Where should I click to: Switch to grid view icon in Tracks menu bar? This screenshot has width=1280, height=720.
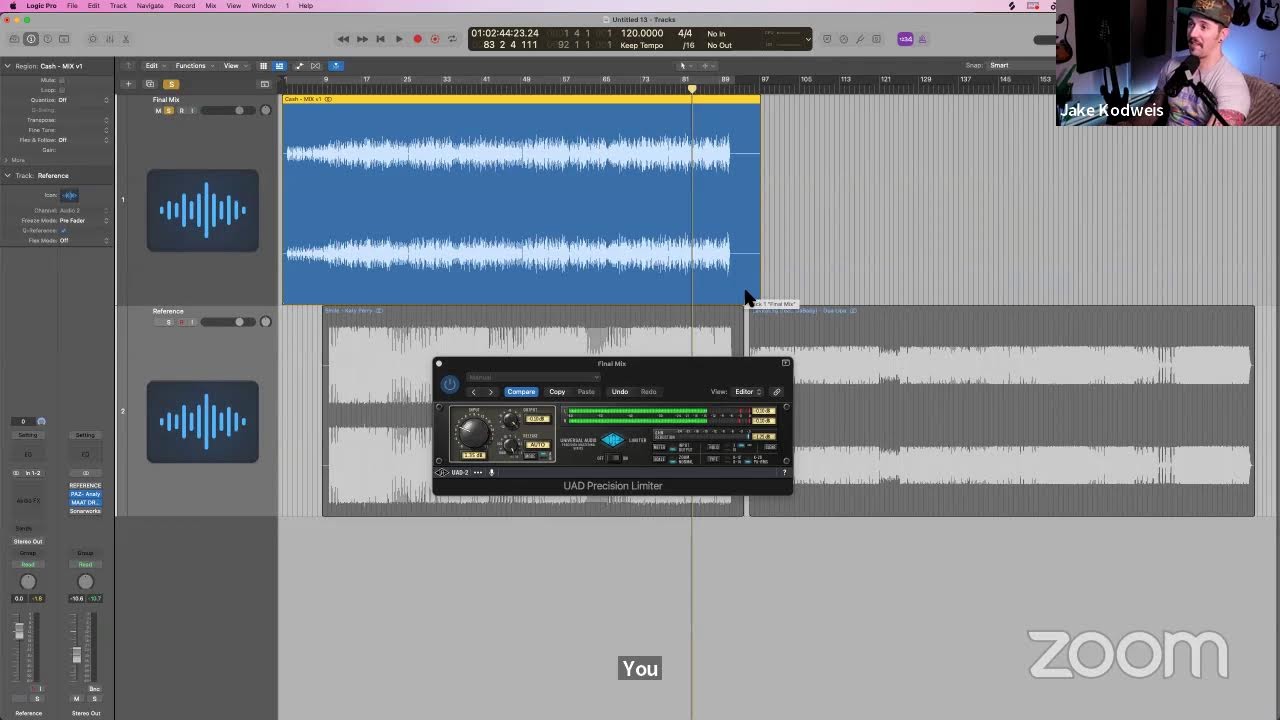click(263, 66)
